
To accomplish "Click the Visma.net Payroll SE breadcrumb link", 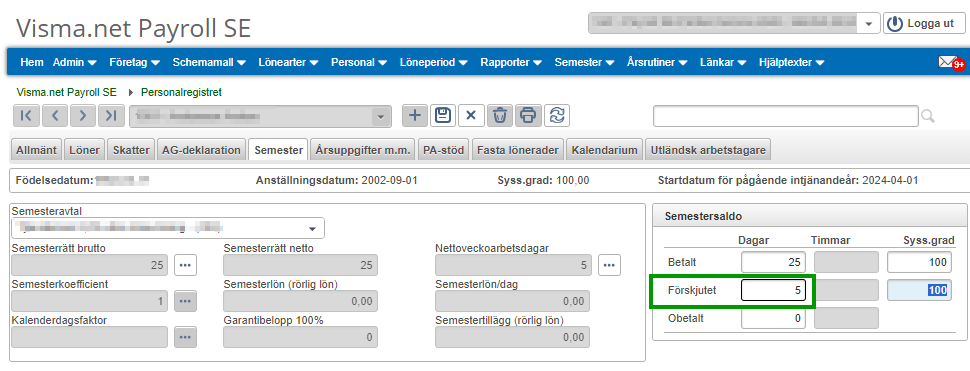I will click(66, 93).
